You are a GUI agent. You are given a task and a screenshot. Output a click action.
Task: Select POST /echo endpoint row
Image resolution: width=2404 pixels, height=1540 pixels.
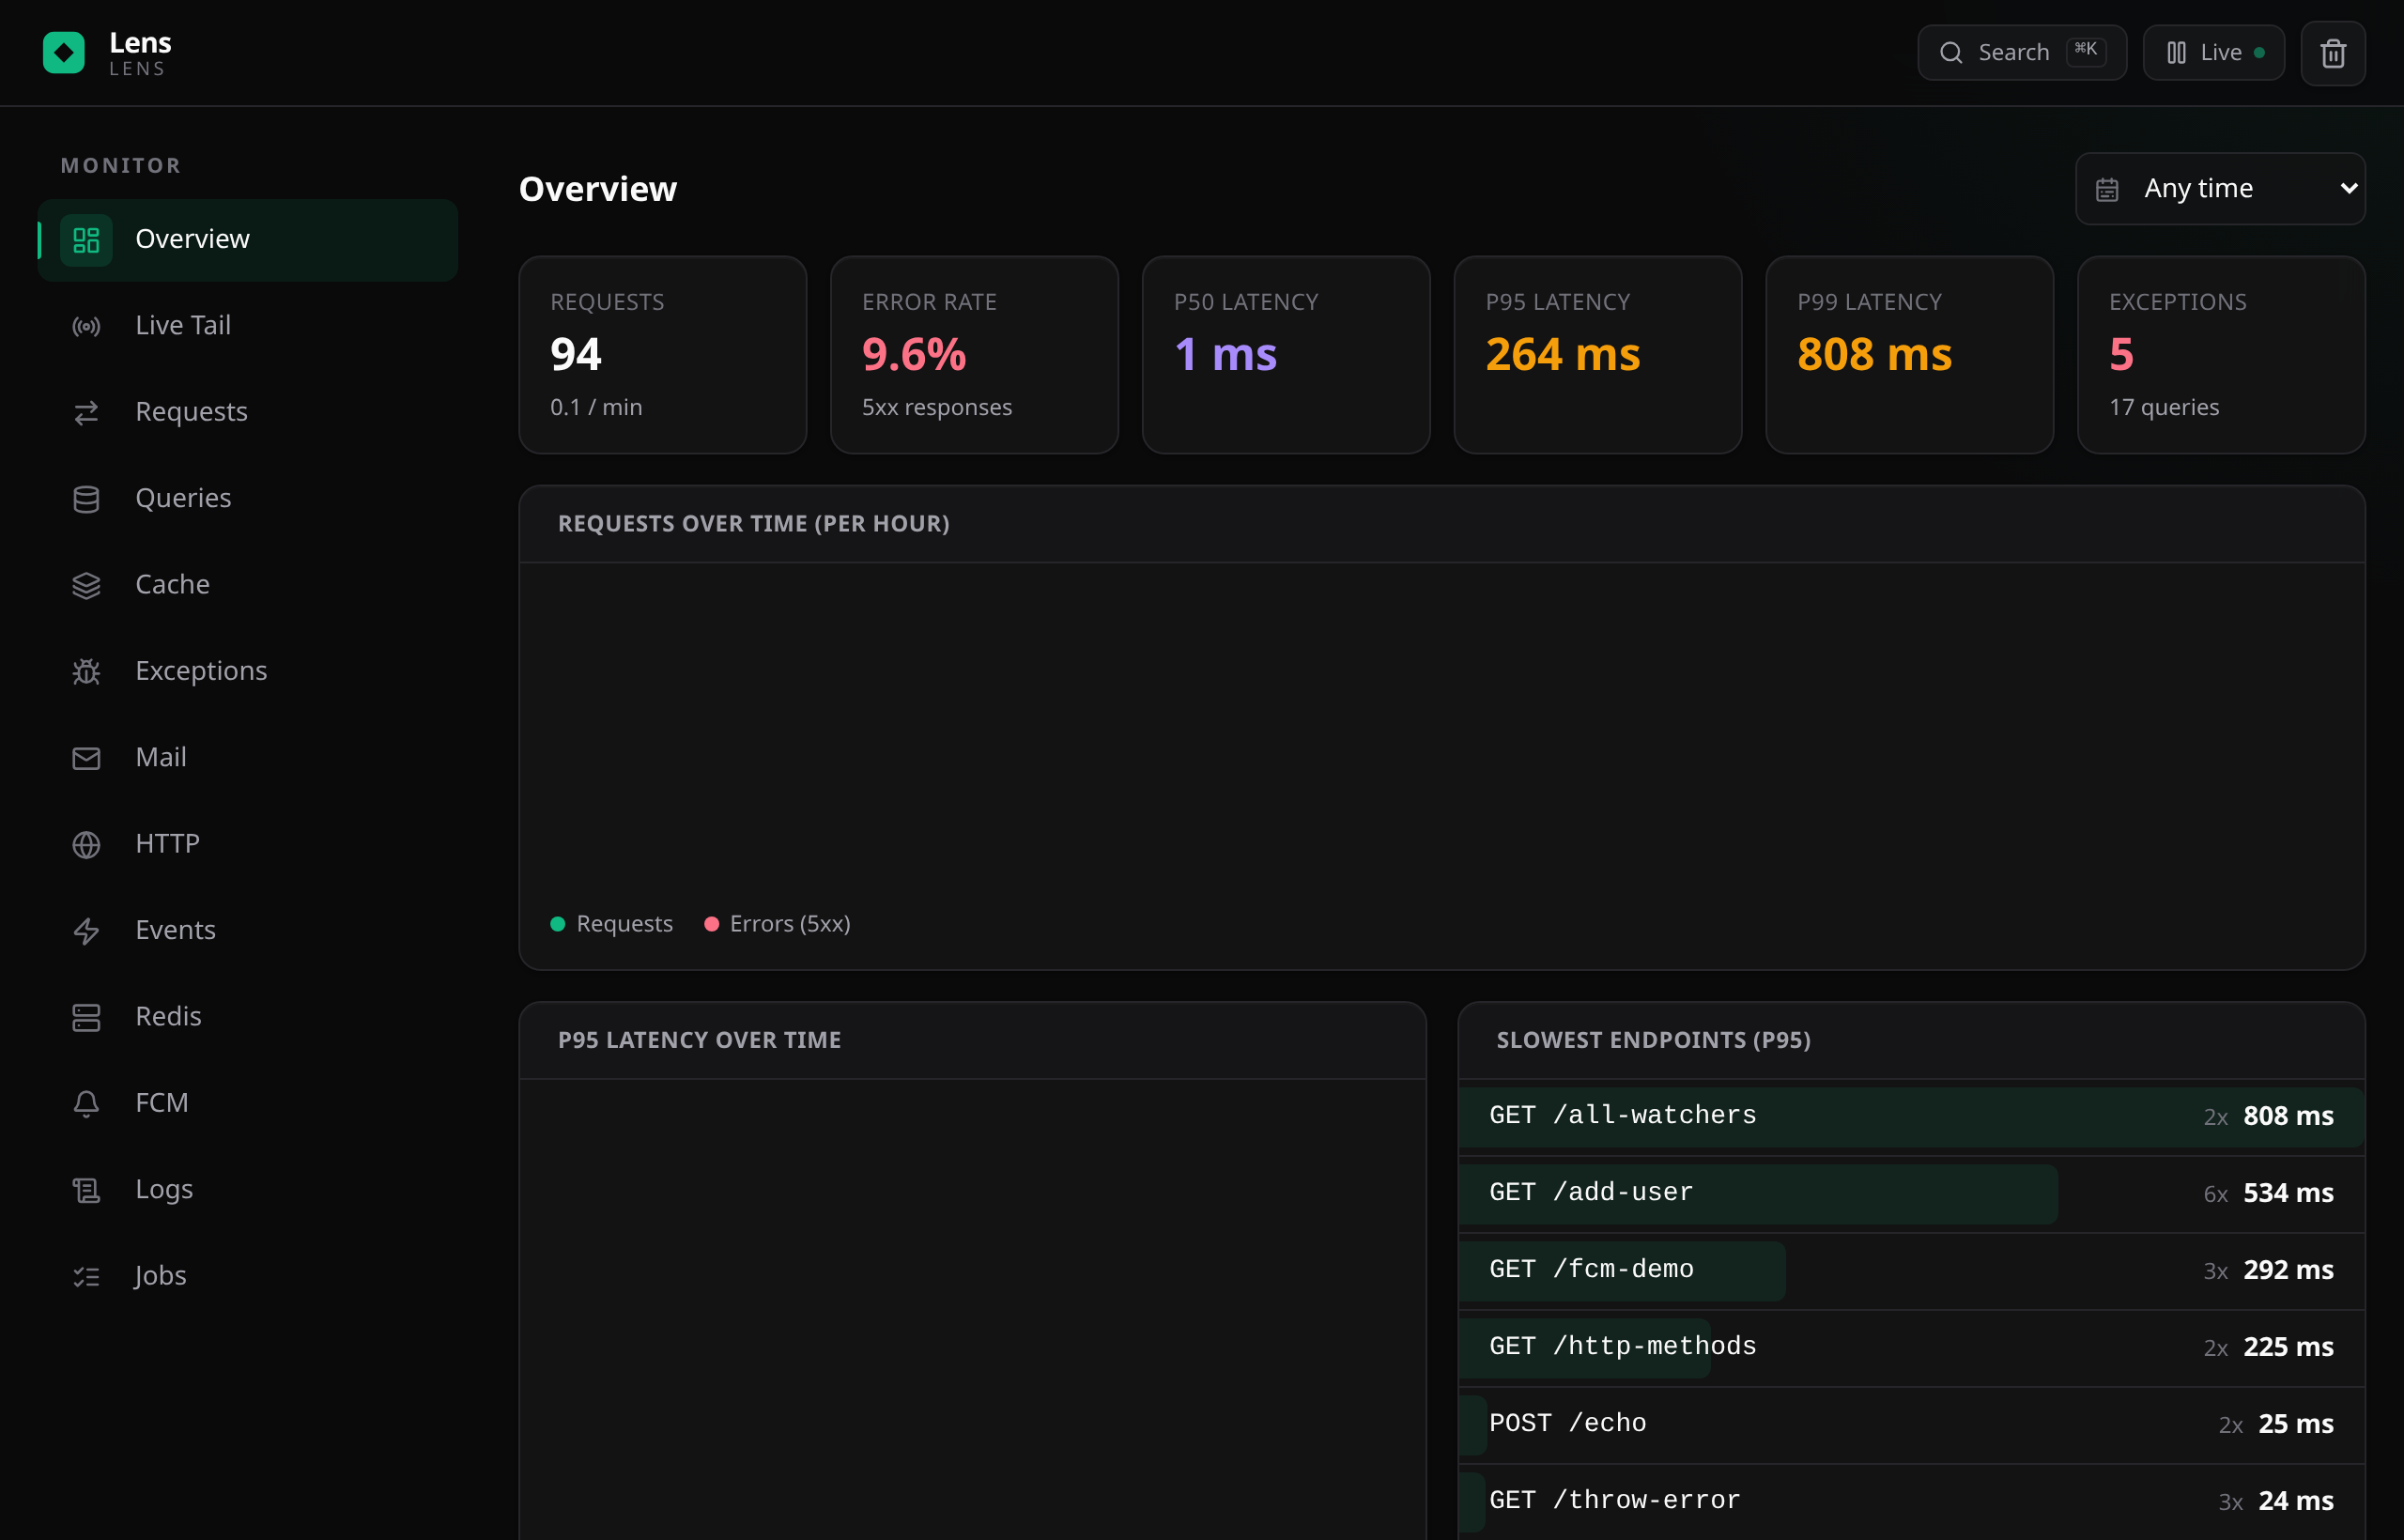1911,1425
